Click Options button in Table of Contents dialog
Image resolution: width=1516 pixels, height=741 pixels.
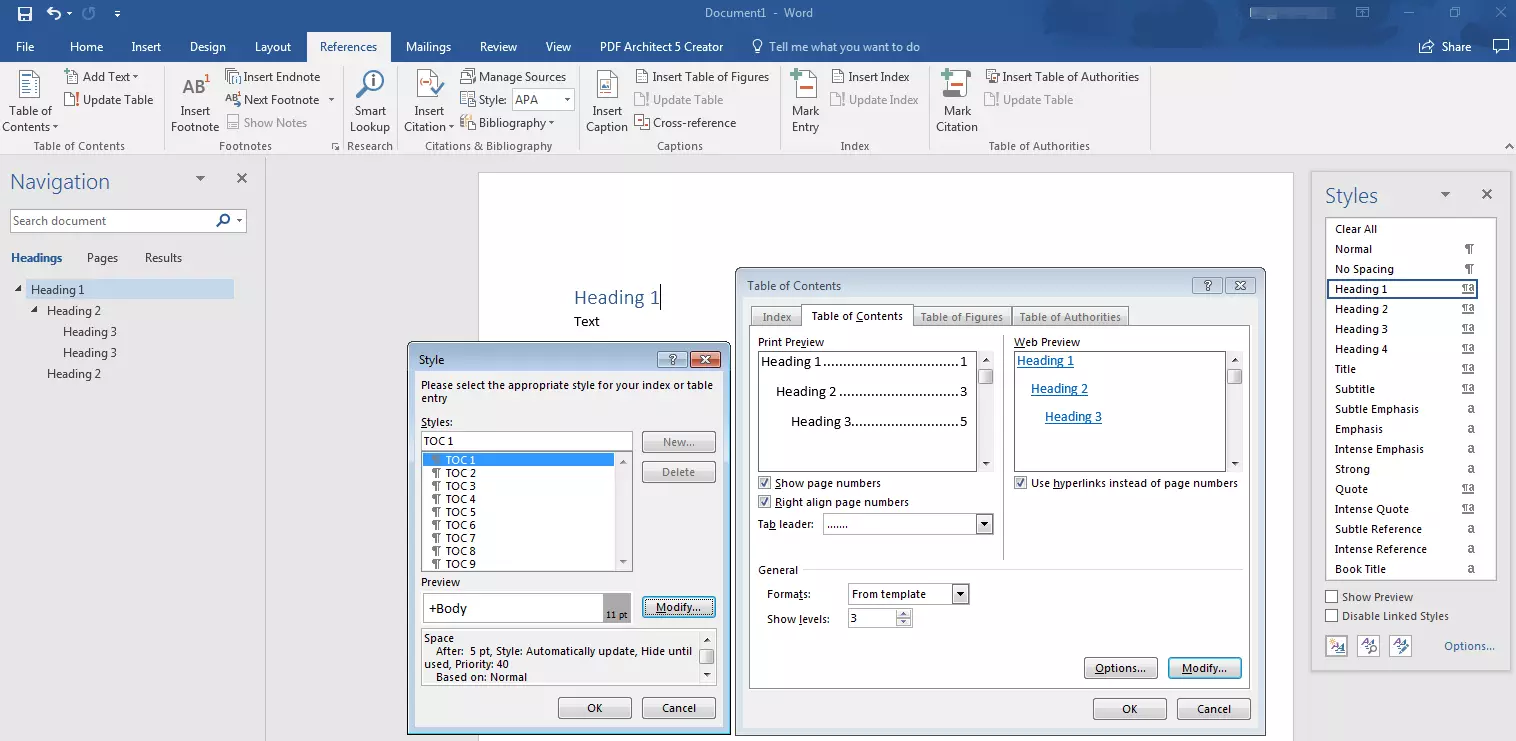(x=1121, y=668)
